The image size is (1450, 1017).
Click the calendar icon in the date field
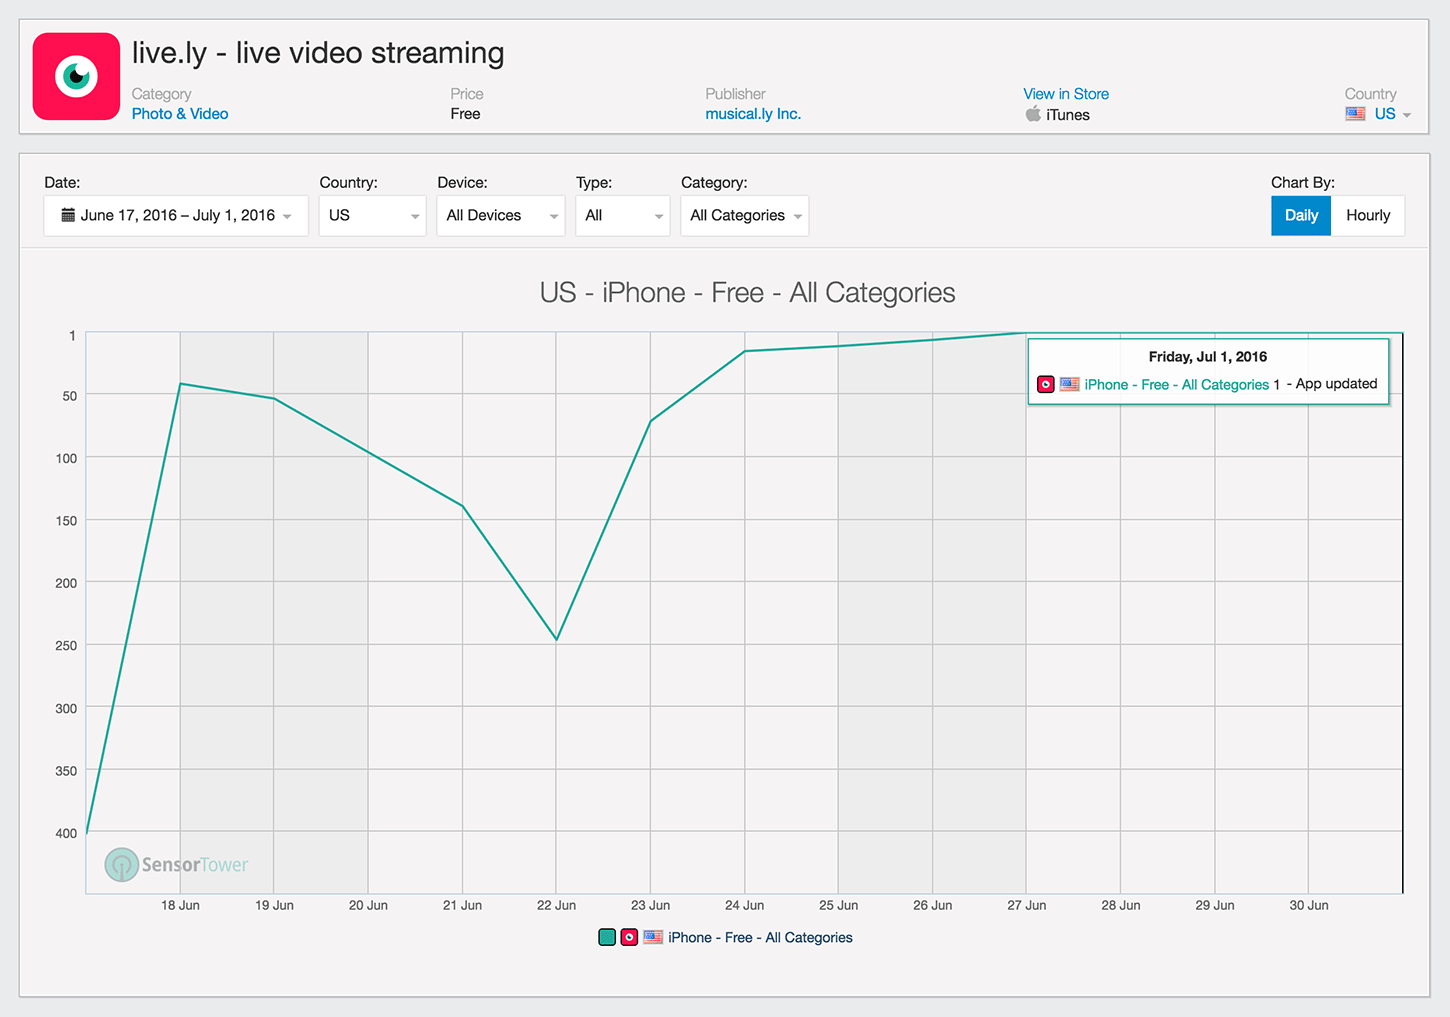68,215
